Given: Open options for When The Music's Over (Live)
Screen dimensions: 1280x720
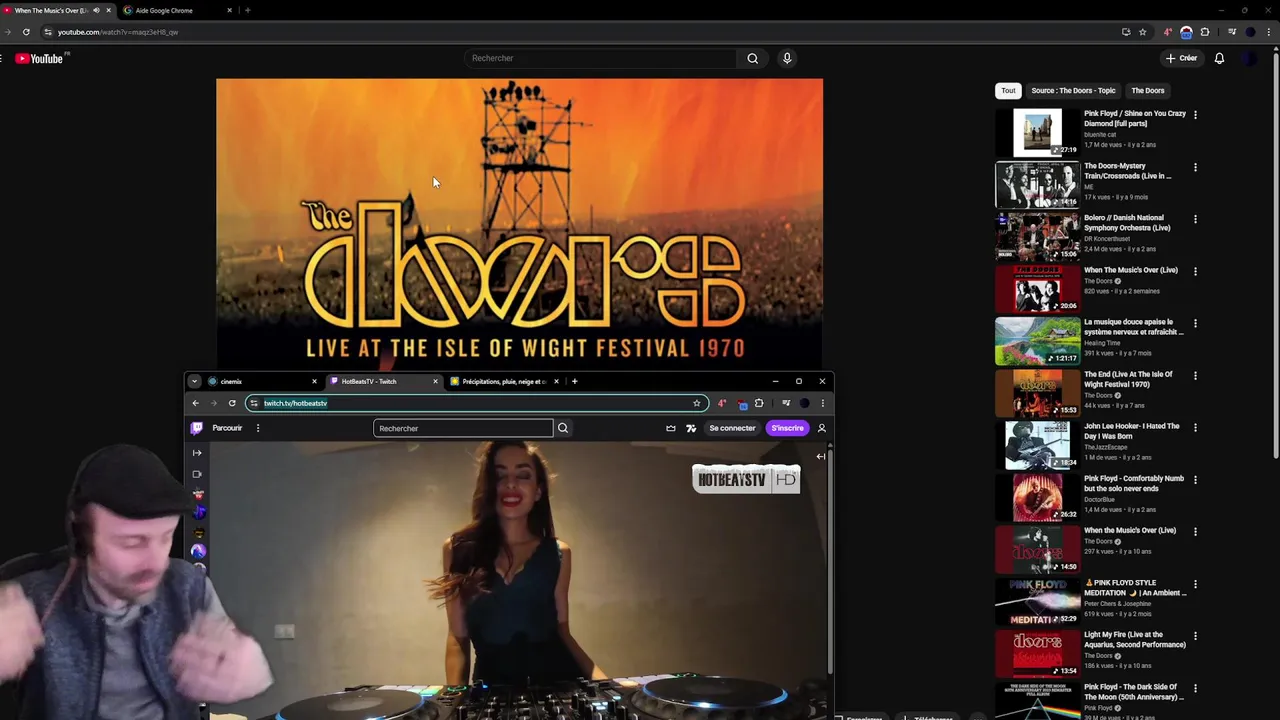Looking at the screenshot, I should click(1195, 271).
